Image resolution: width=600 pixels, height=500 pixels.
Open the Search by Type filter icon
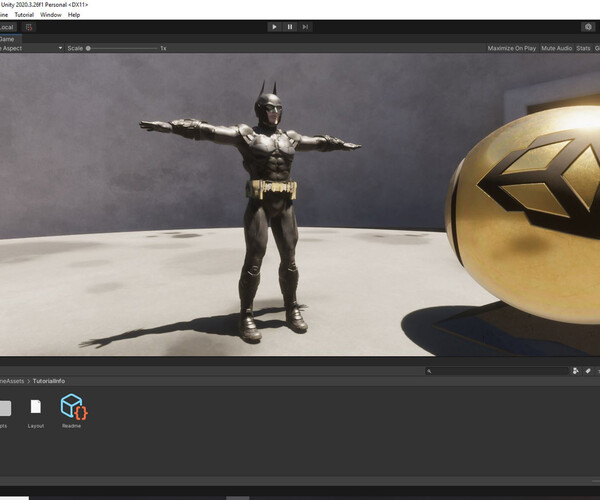tap(576, 371)
